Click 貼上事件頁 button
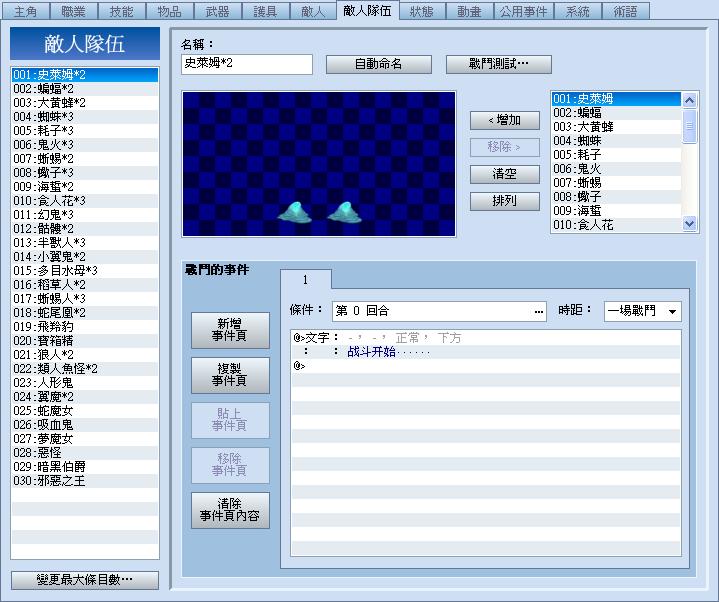Viewport: 719px width, 602px height. click(230, 420)
